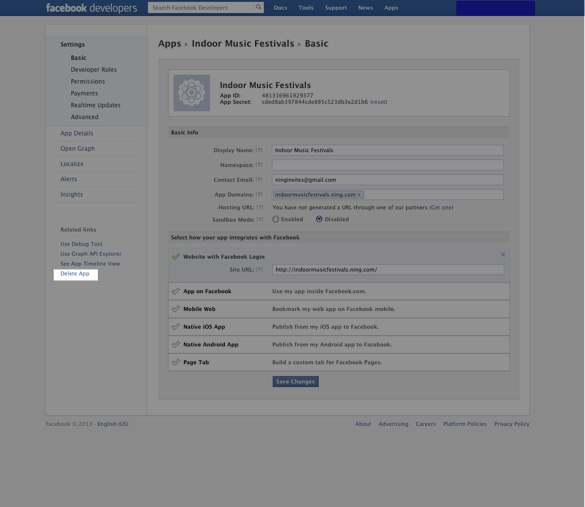Screen dimensions: 585x507
Task: Click the Native Android App checkmark icon
Action: [175, 344]
